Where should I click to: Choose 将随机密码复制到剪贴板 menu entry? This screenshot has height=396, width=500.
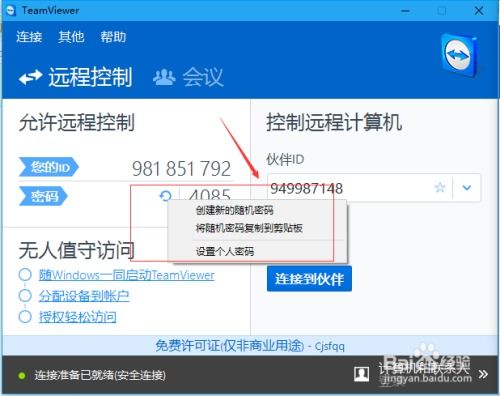click(249, 228)
